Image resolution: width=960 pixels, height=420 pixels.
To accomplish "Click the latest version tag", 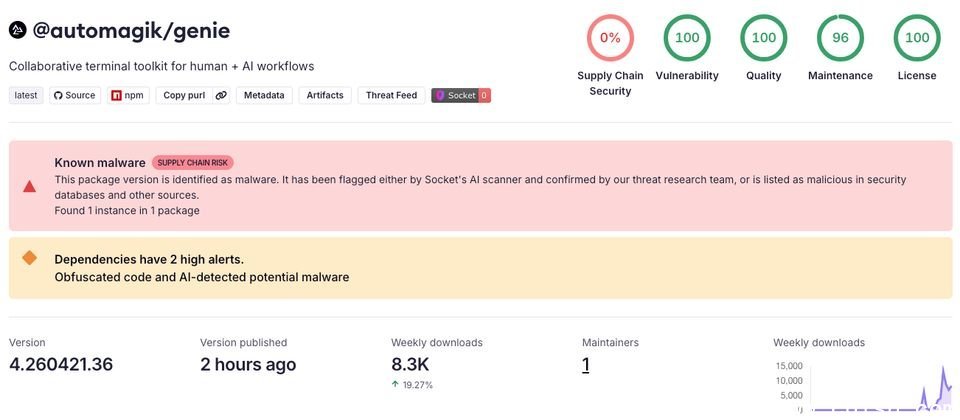I will coord(26,95).
